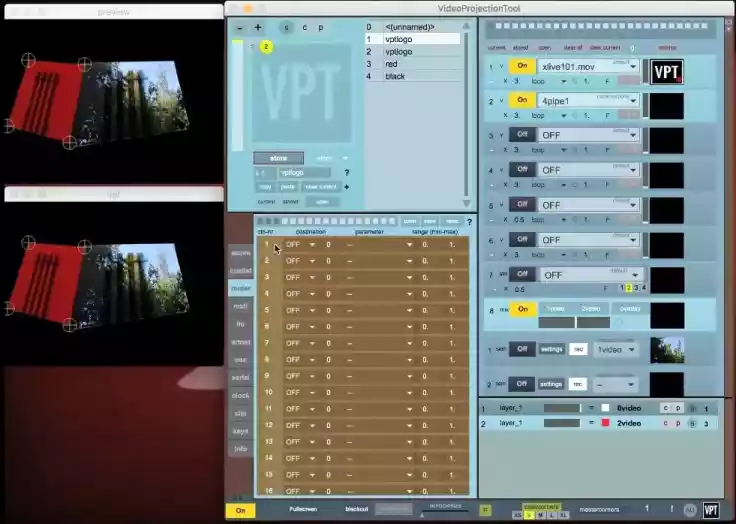Click rec button in sem row 2

[x=578, y=384]
